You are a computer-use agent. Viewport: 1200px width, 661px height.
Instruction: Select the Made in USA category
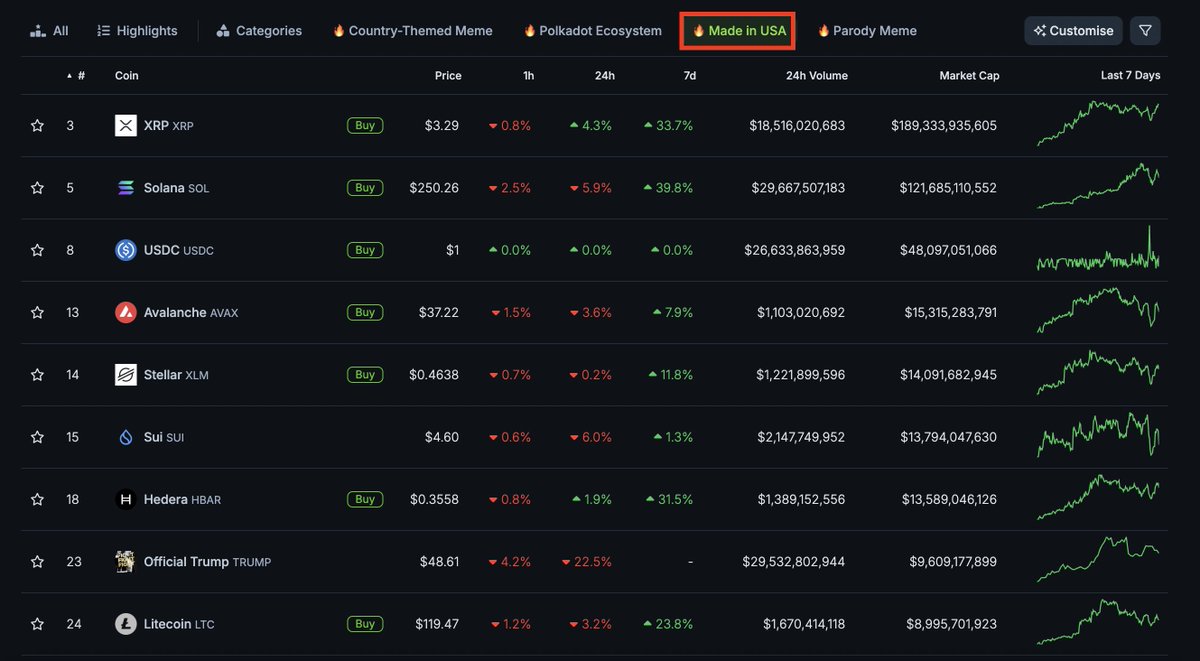[x=739, y=31]
